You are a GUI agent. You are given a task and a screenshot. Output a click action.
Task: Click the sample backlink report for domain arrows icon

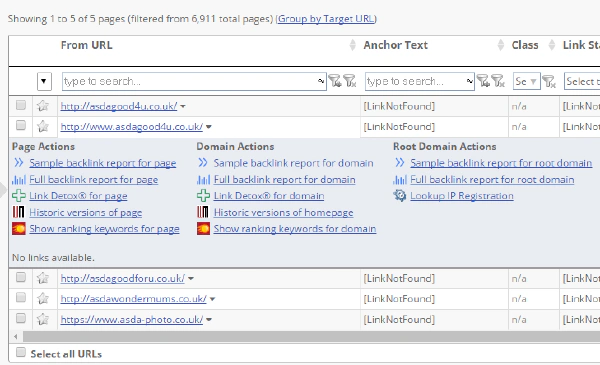point(203,163)
